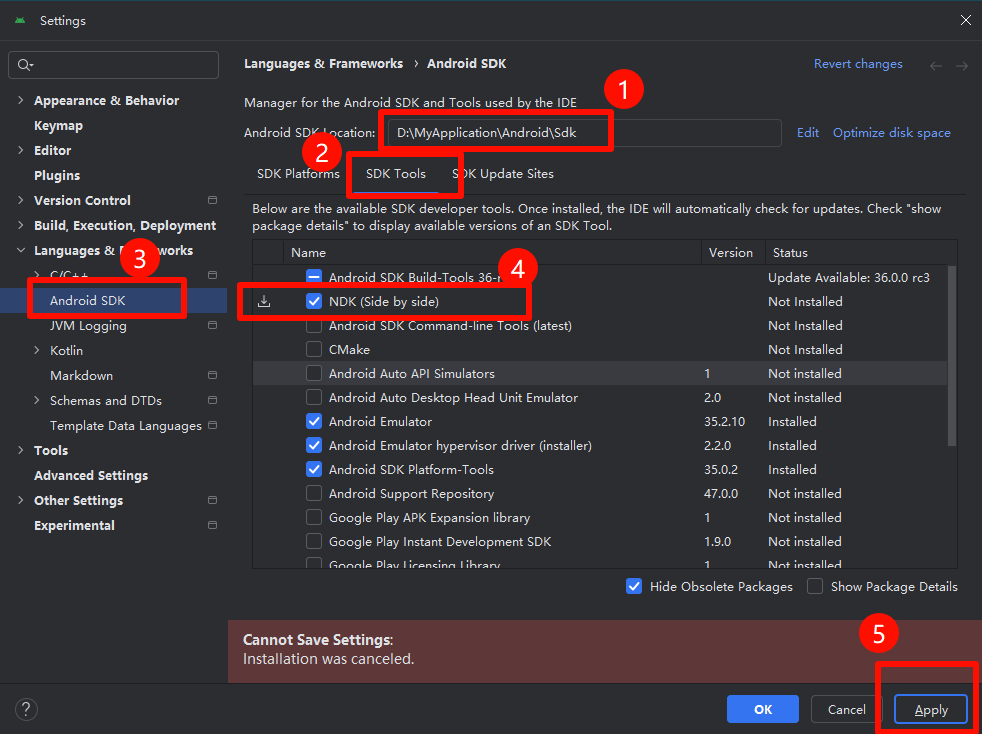This screenshot has width=982, height=734.
Task: Collapse Languages & Frameworks section
Action: pyautogui.click(x=21, y=251)
